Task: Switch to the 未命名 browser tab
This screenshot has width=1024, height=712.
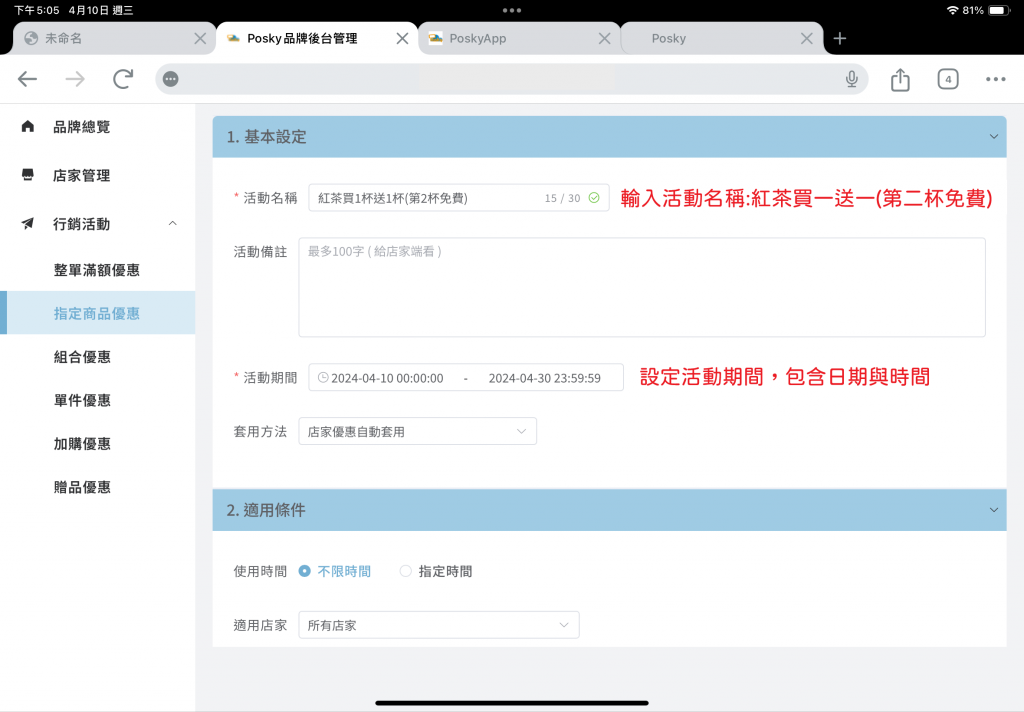Action: [114, 39]
